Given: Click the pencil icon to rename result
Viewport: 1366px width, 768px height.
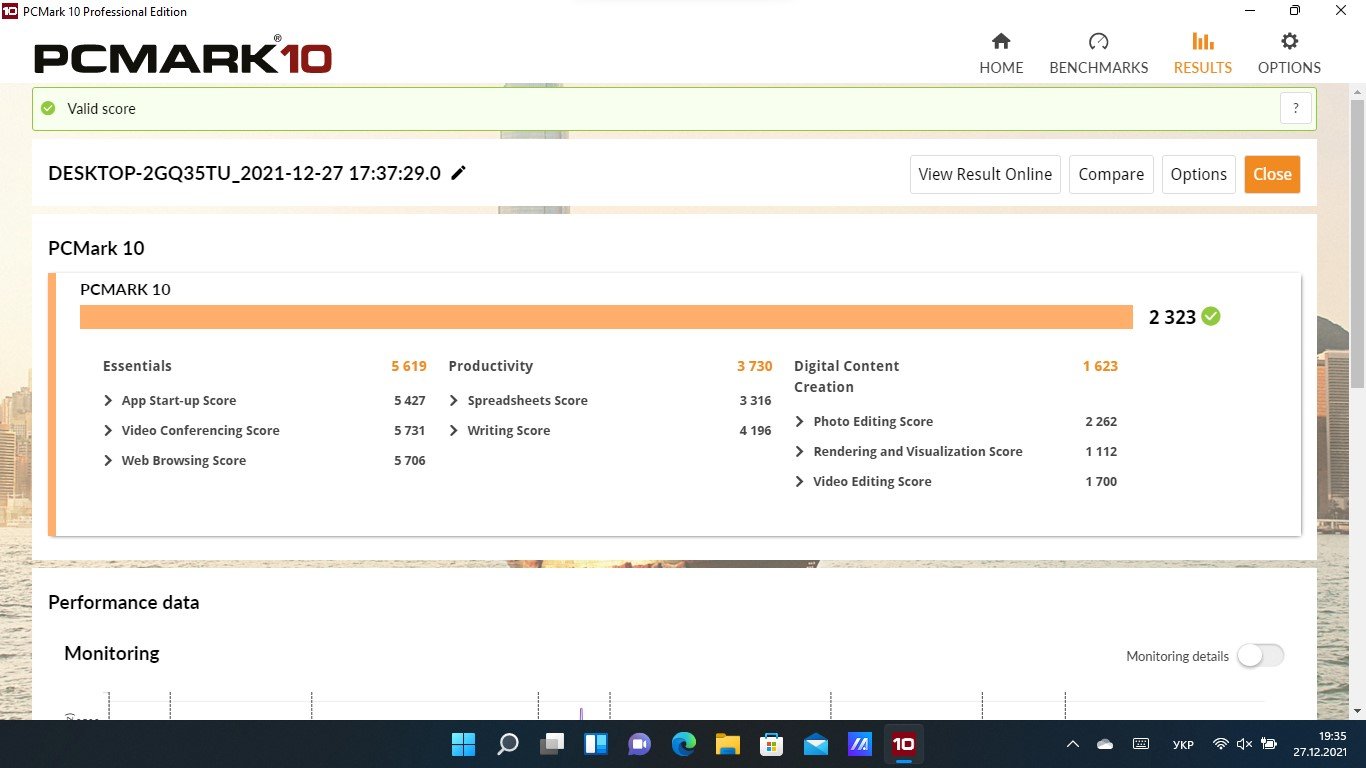Looking at the screenshot, I should [458, 173].
